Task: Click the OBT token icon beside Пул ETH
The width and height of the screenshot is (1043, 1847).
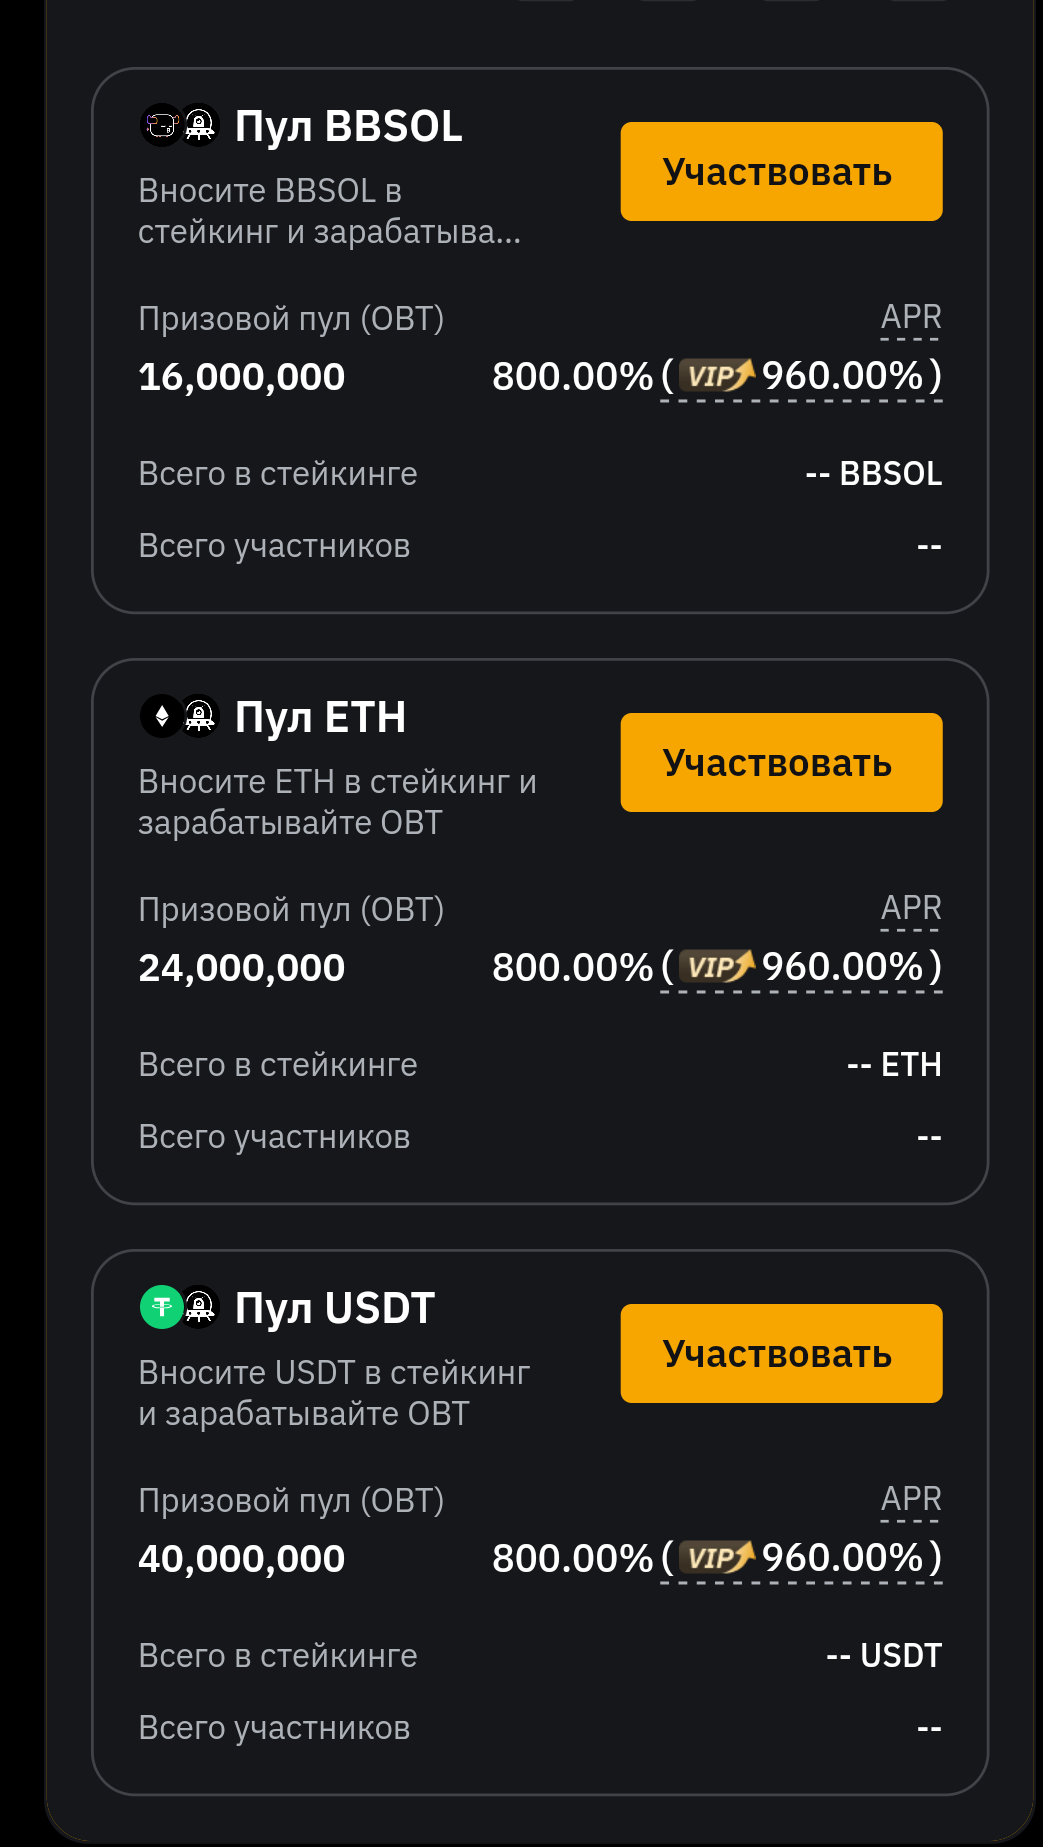Action: click(200, 716)
